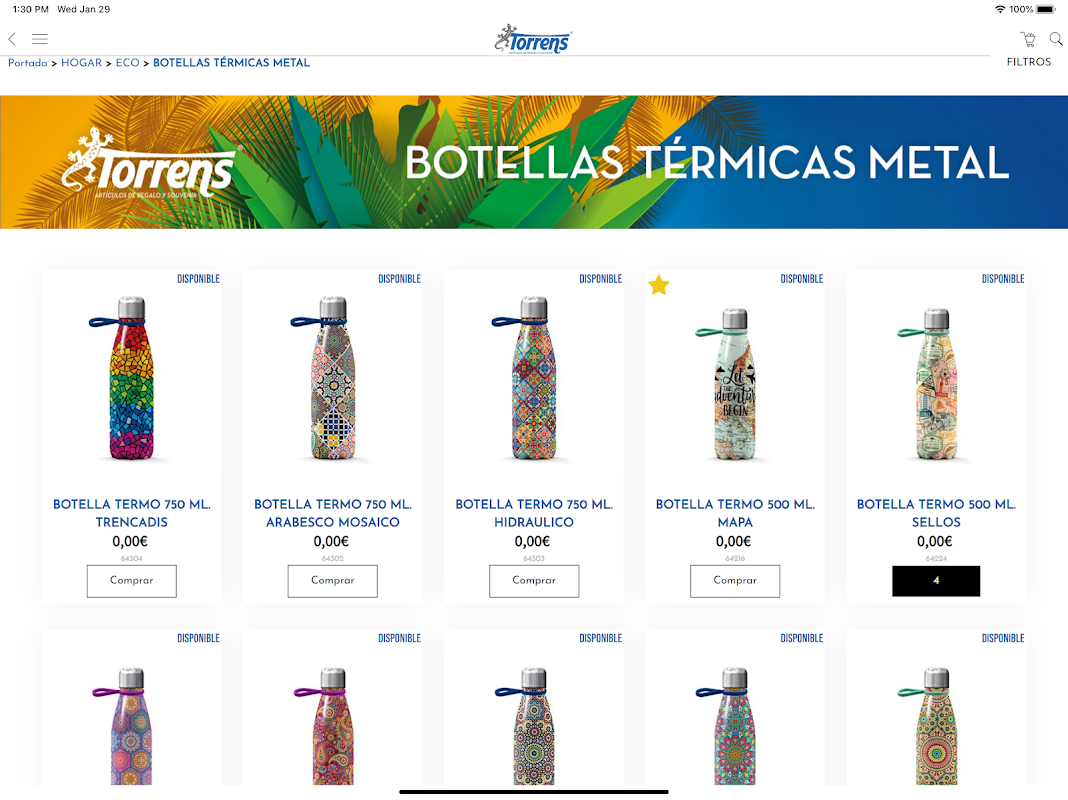Select the Botellas Térmicas Metal banner
This screenshot has width=1068, height=800.
pos(534,162)
